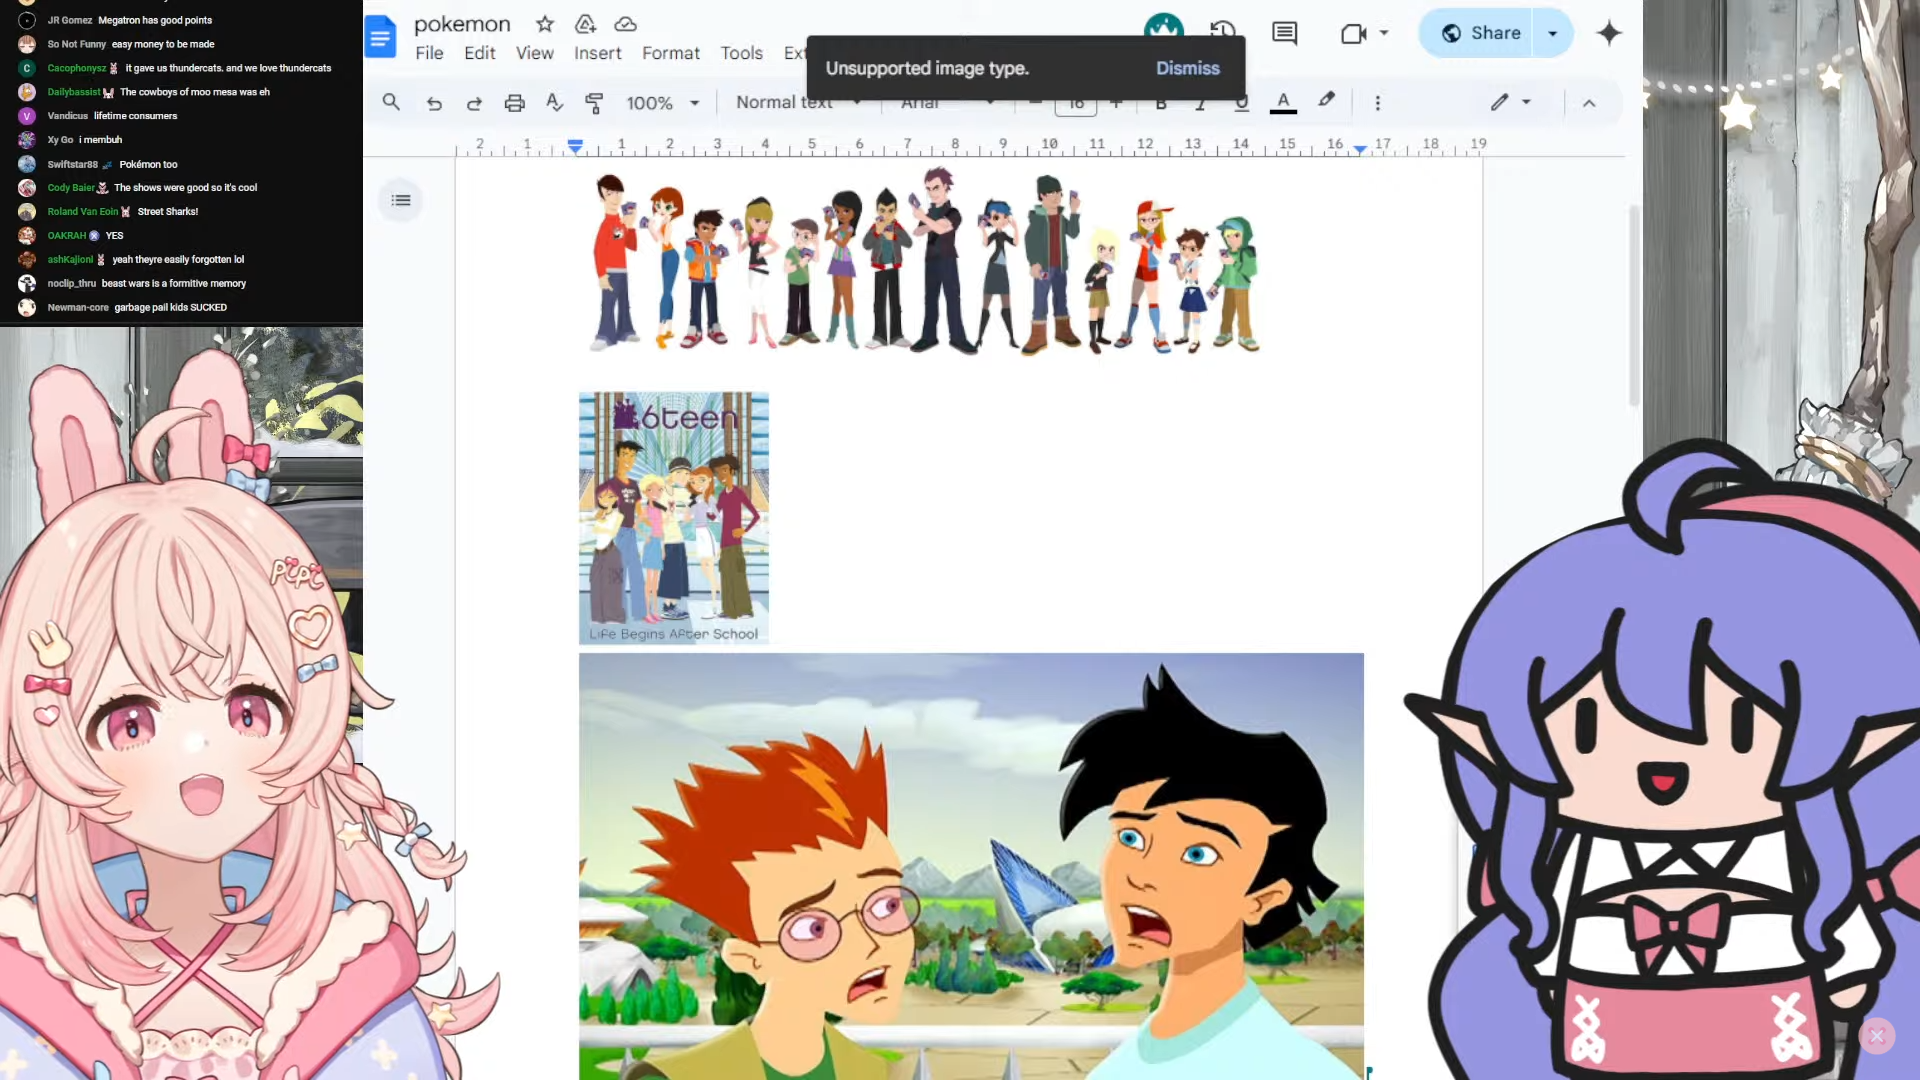This screenshot has height=1080, width=1920.
Task: Open the Format menu
Action: (x=670, y=53)
